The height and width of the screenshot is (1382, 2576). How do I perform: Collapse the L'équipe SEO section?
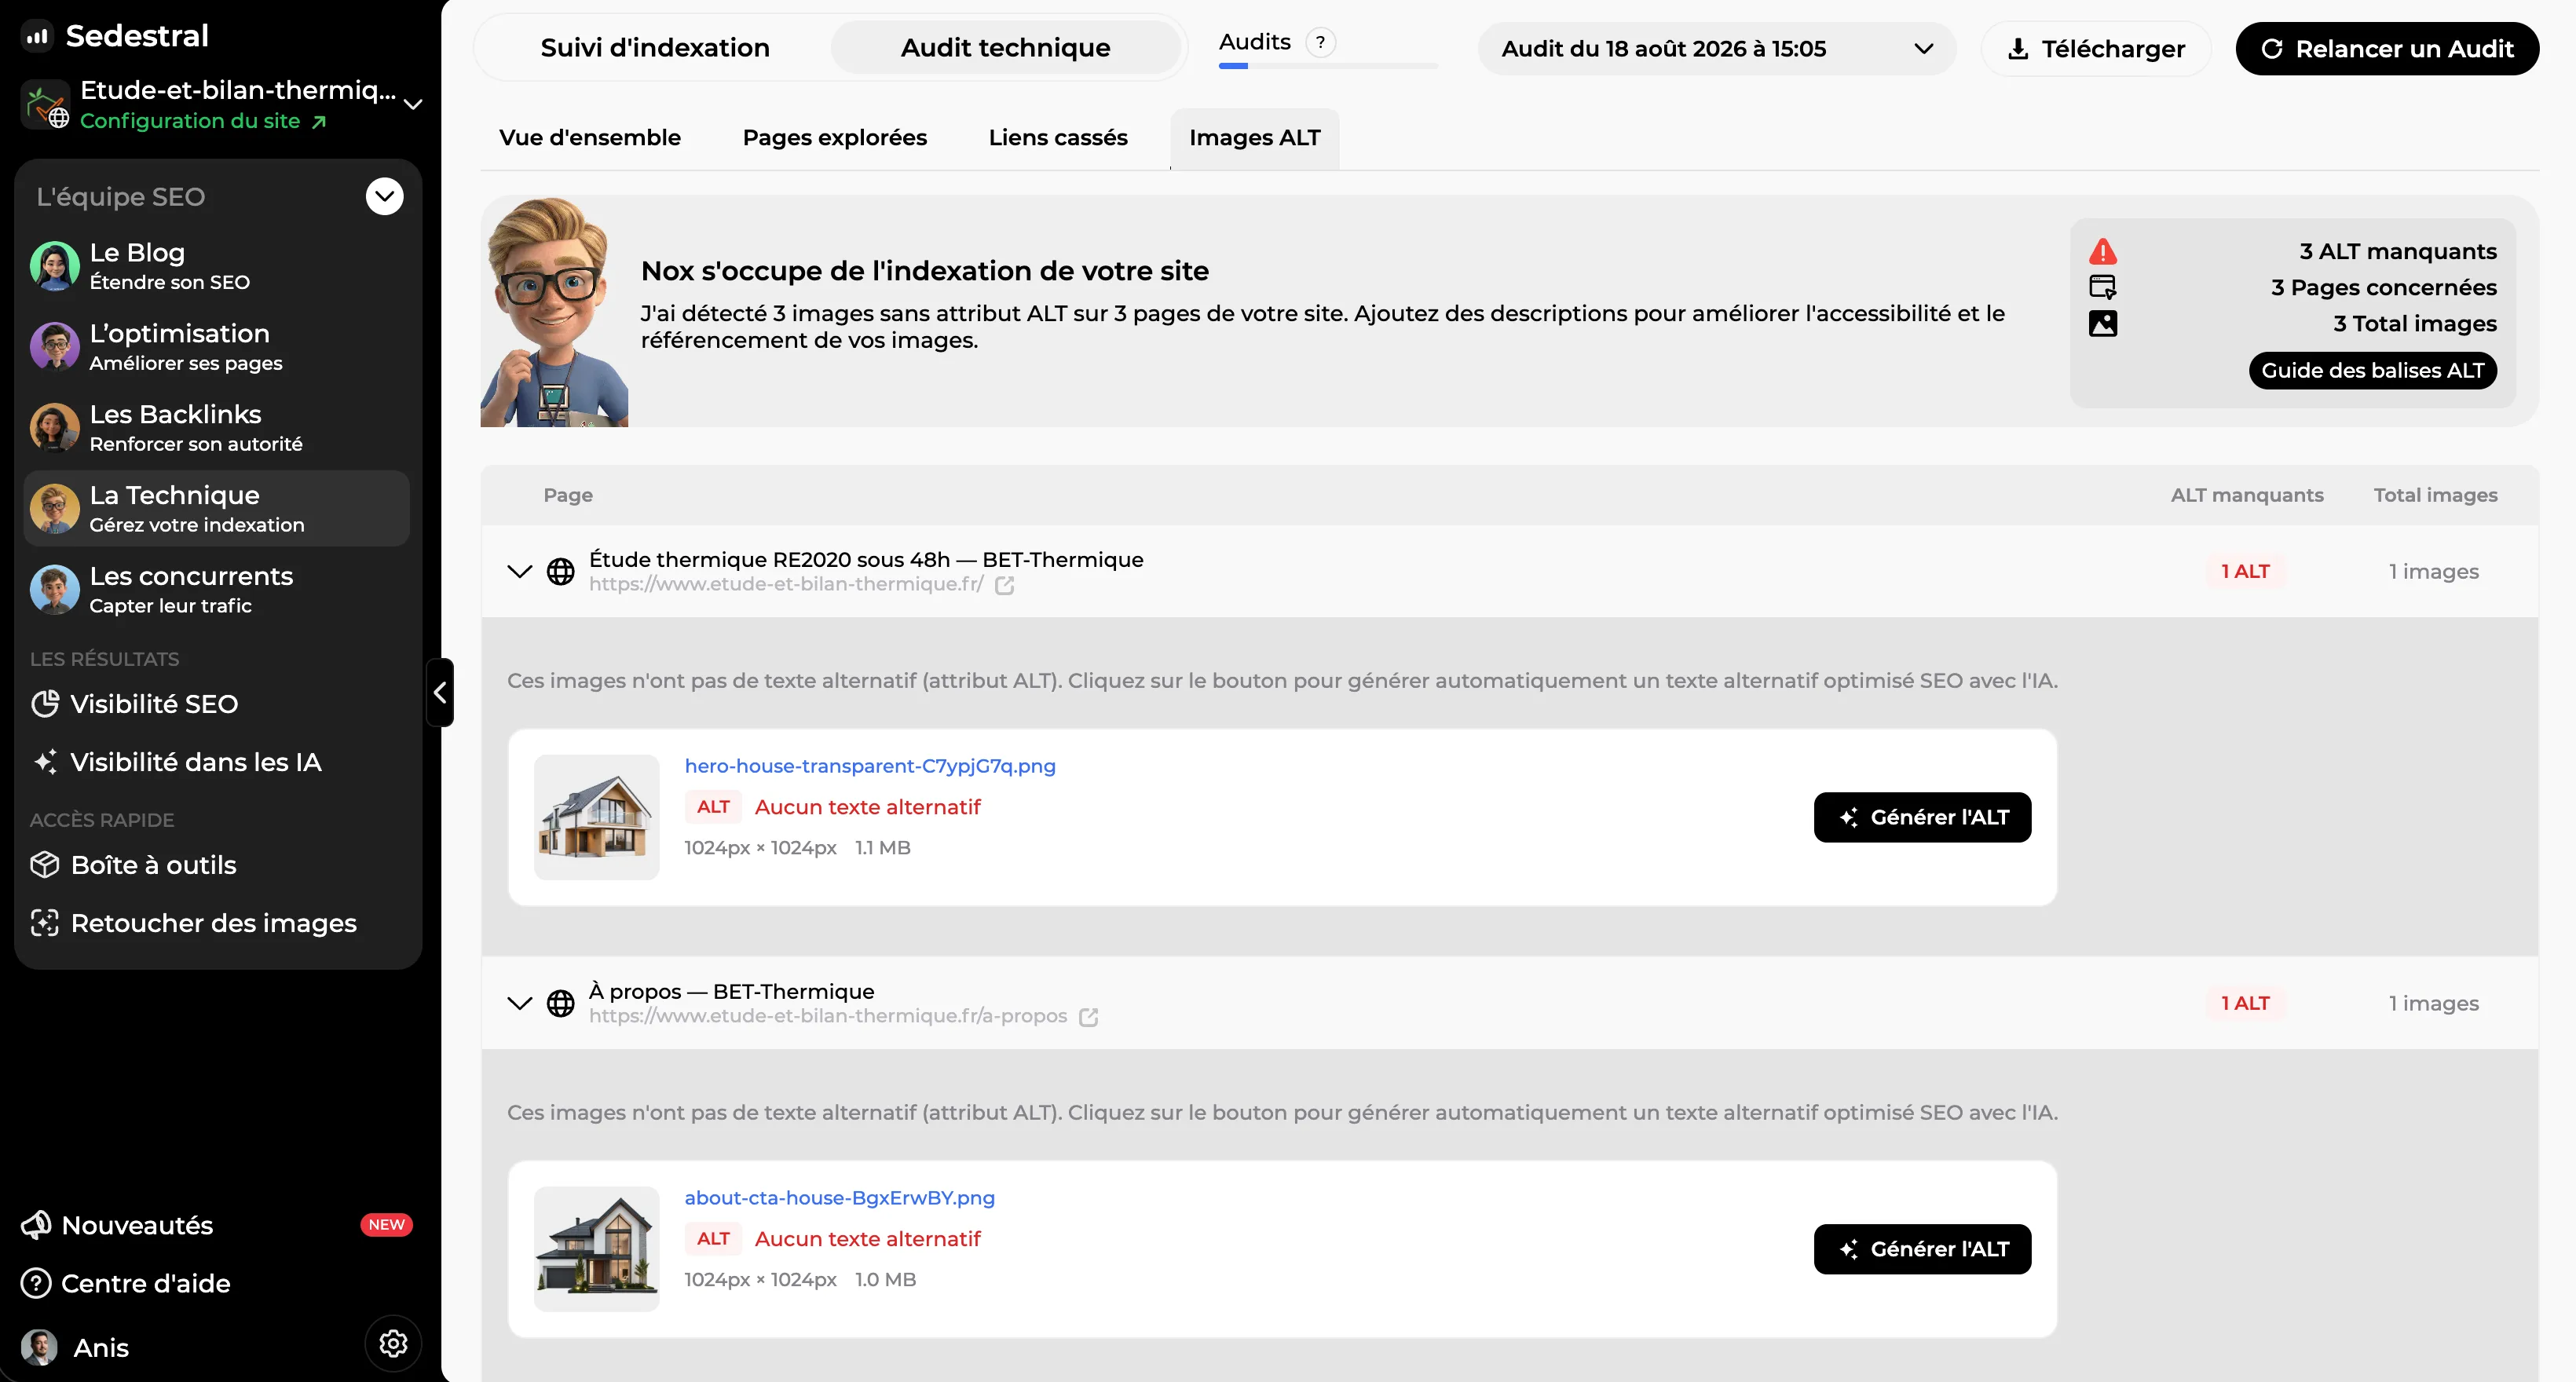(384, 196)
